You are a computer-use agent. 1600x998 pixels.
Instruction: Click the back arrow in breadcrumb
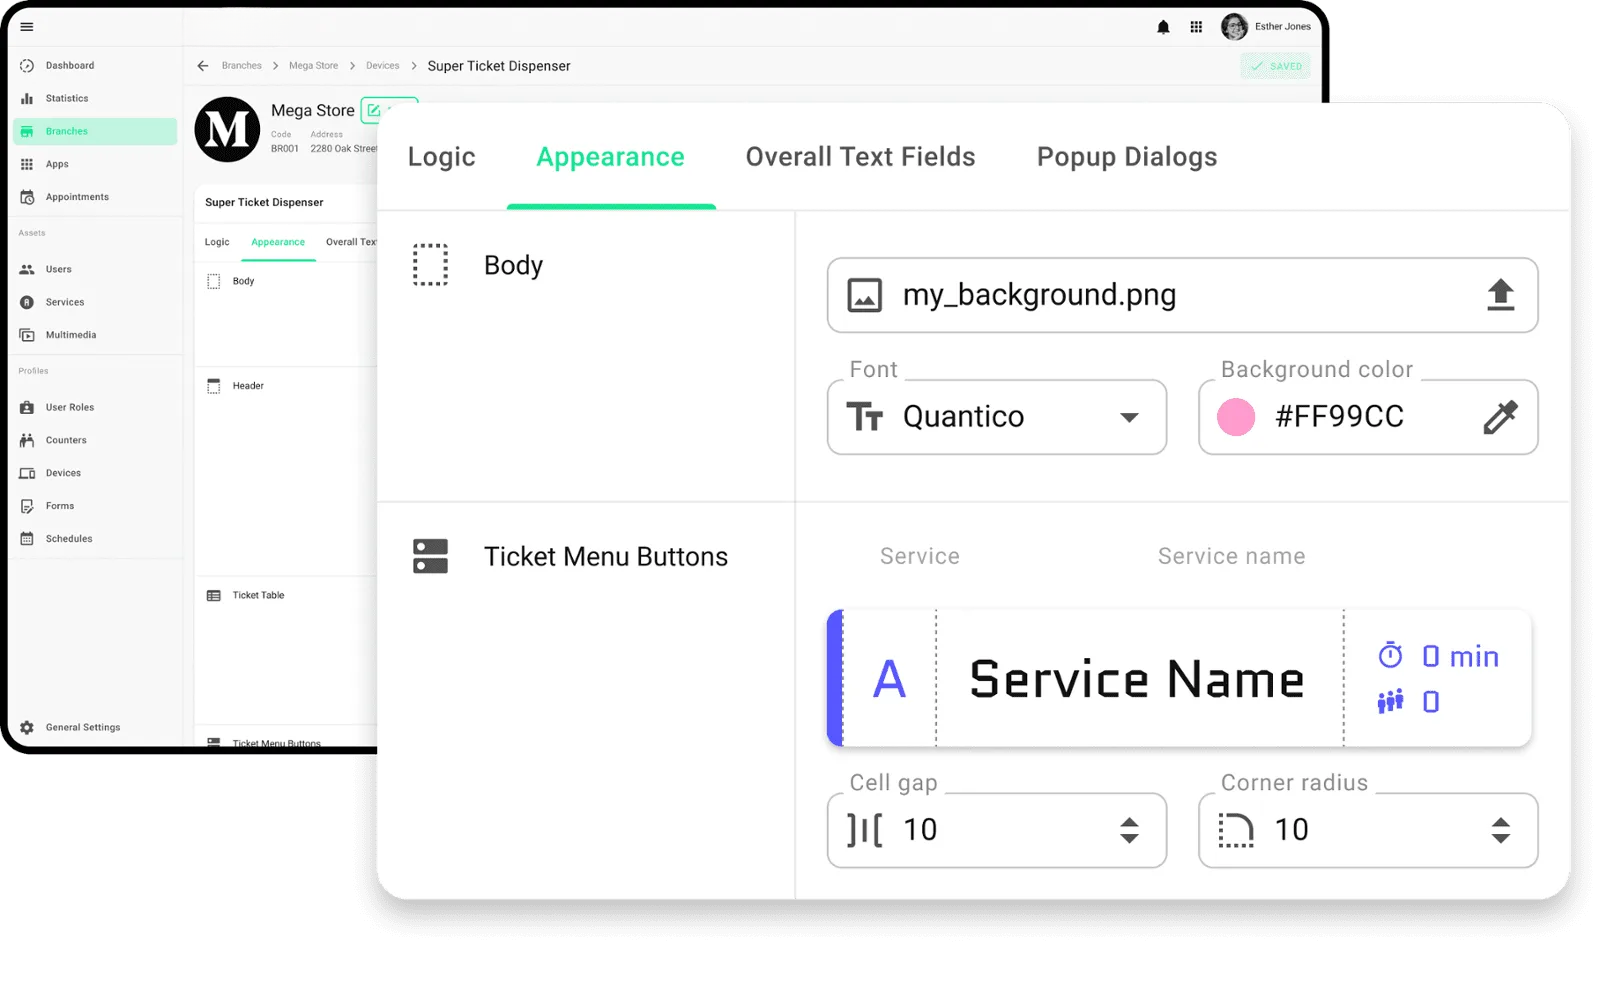pyautogui.click(x=203, y=66)
